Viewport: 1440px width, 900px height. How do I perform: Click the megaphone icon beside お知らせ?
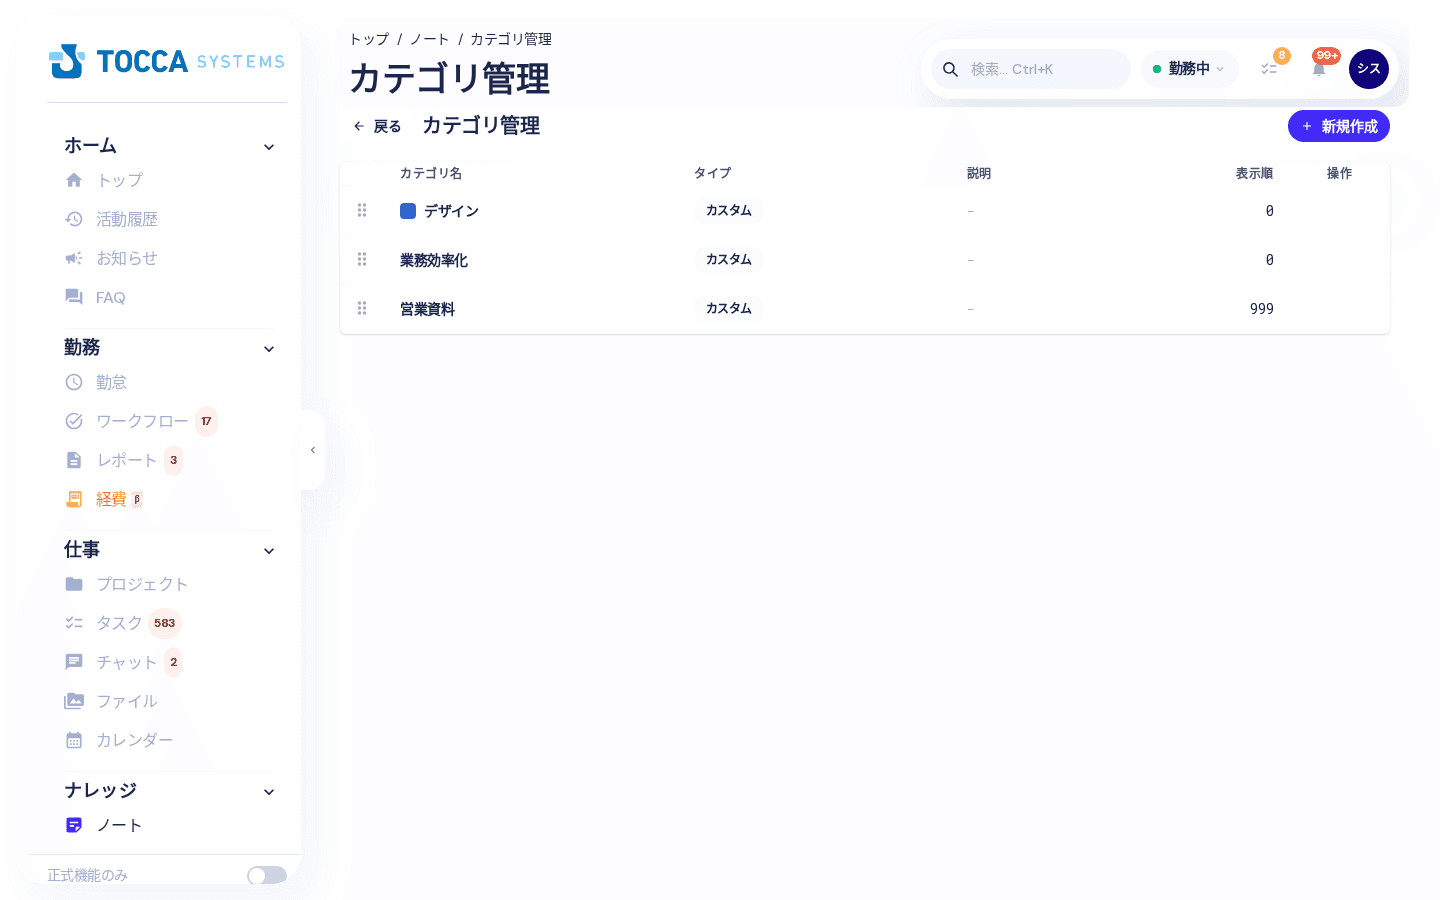[74, 258]
